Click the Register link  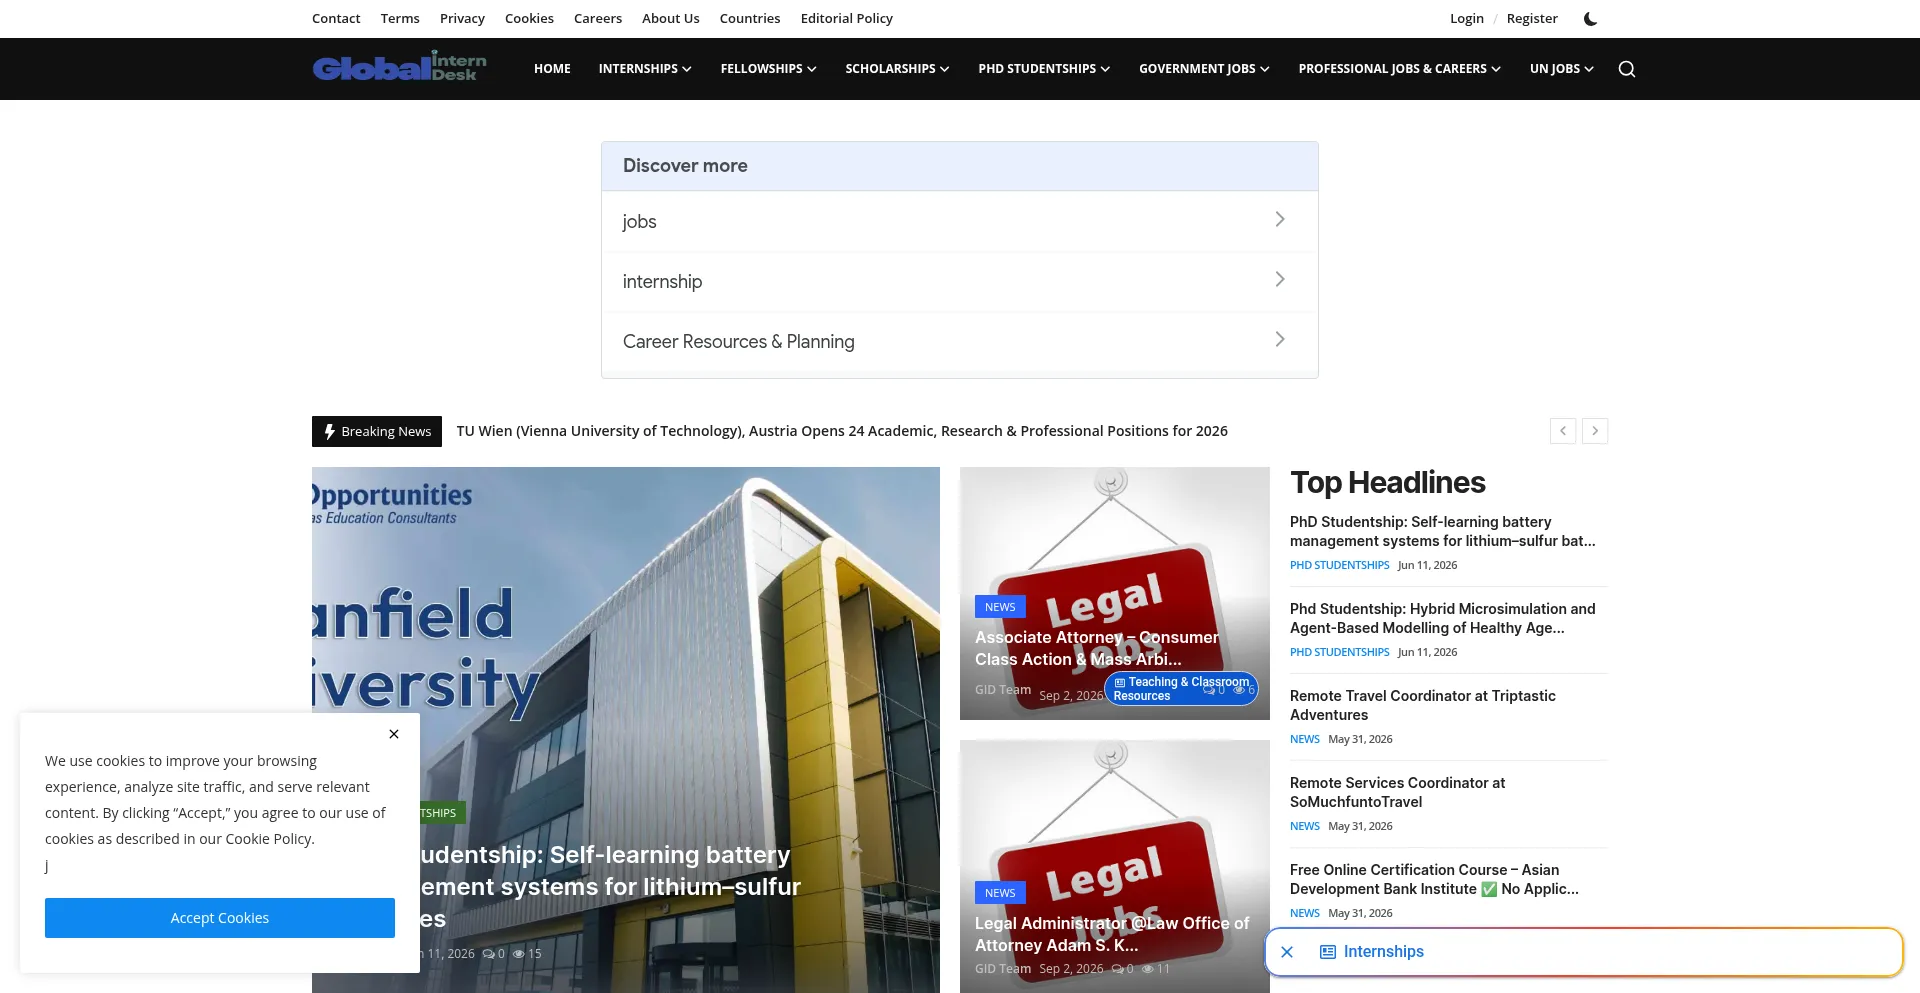[1532, 18]
